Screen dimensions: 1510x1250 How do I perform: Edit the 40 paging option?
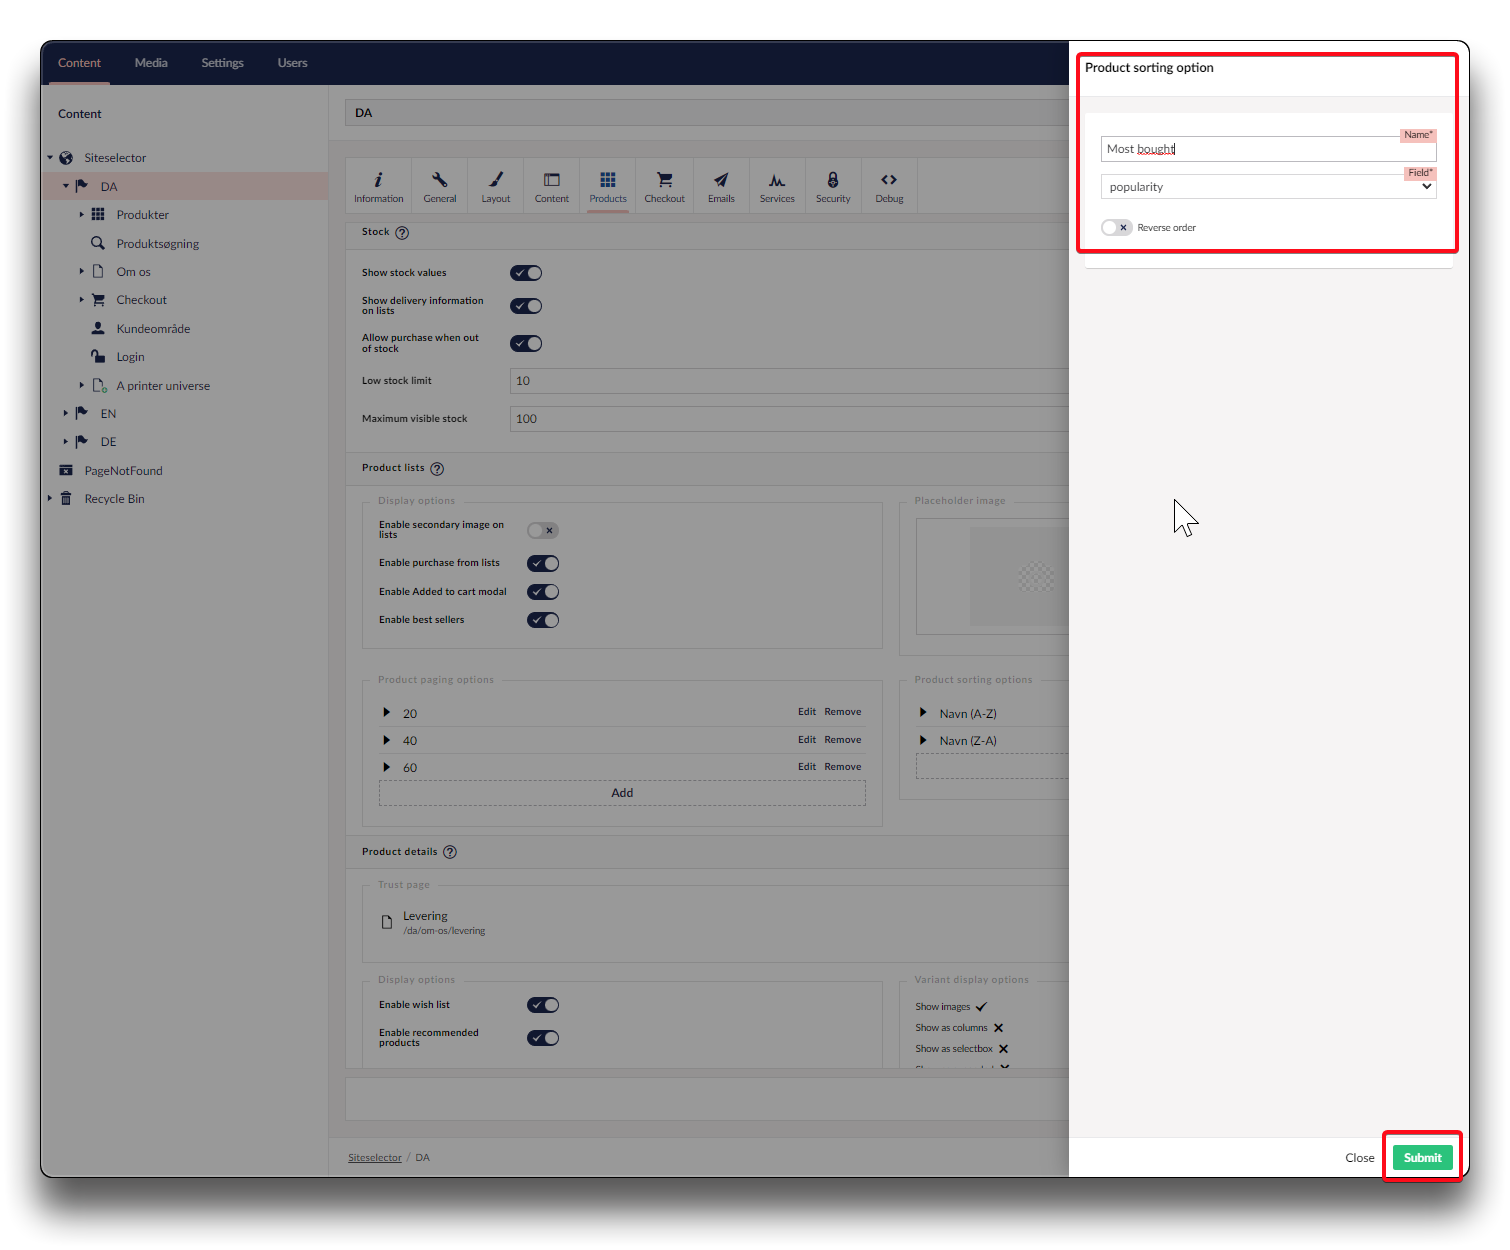[807, 740]
